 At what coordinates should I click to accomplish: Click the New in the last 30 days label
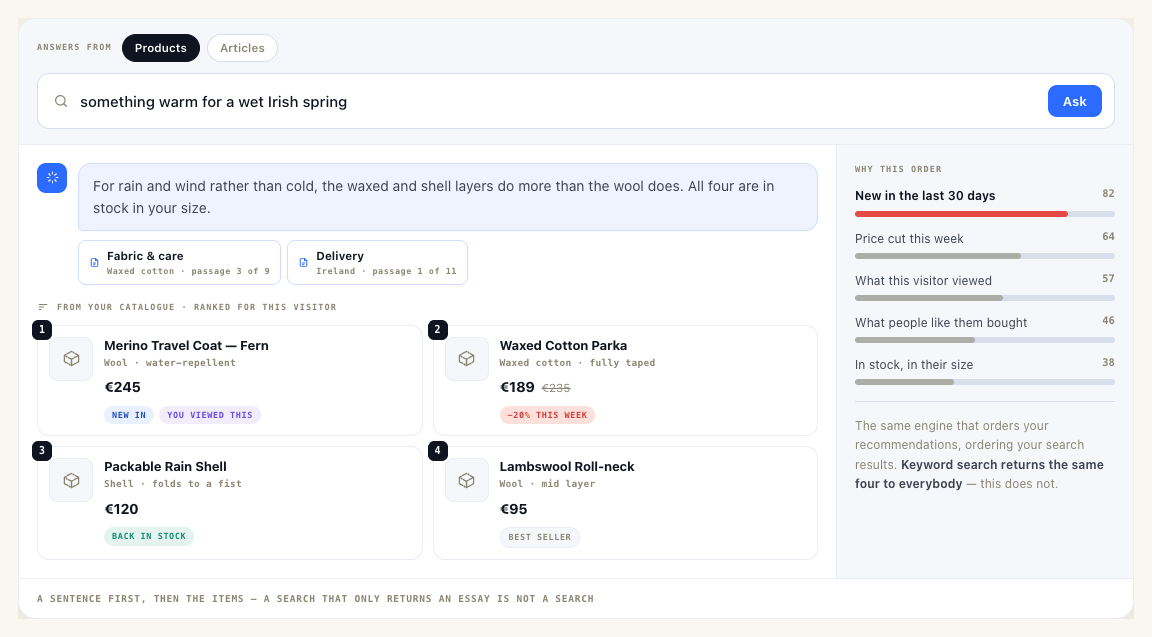pyautogui.click(x=925, y=195)
